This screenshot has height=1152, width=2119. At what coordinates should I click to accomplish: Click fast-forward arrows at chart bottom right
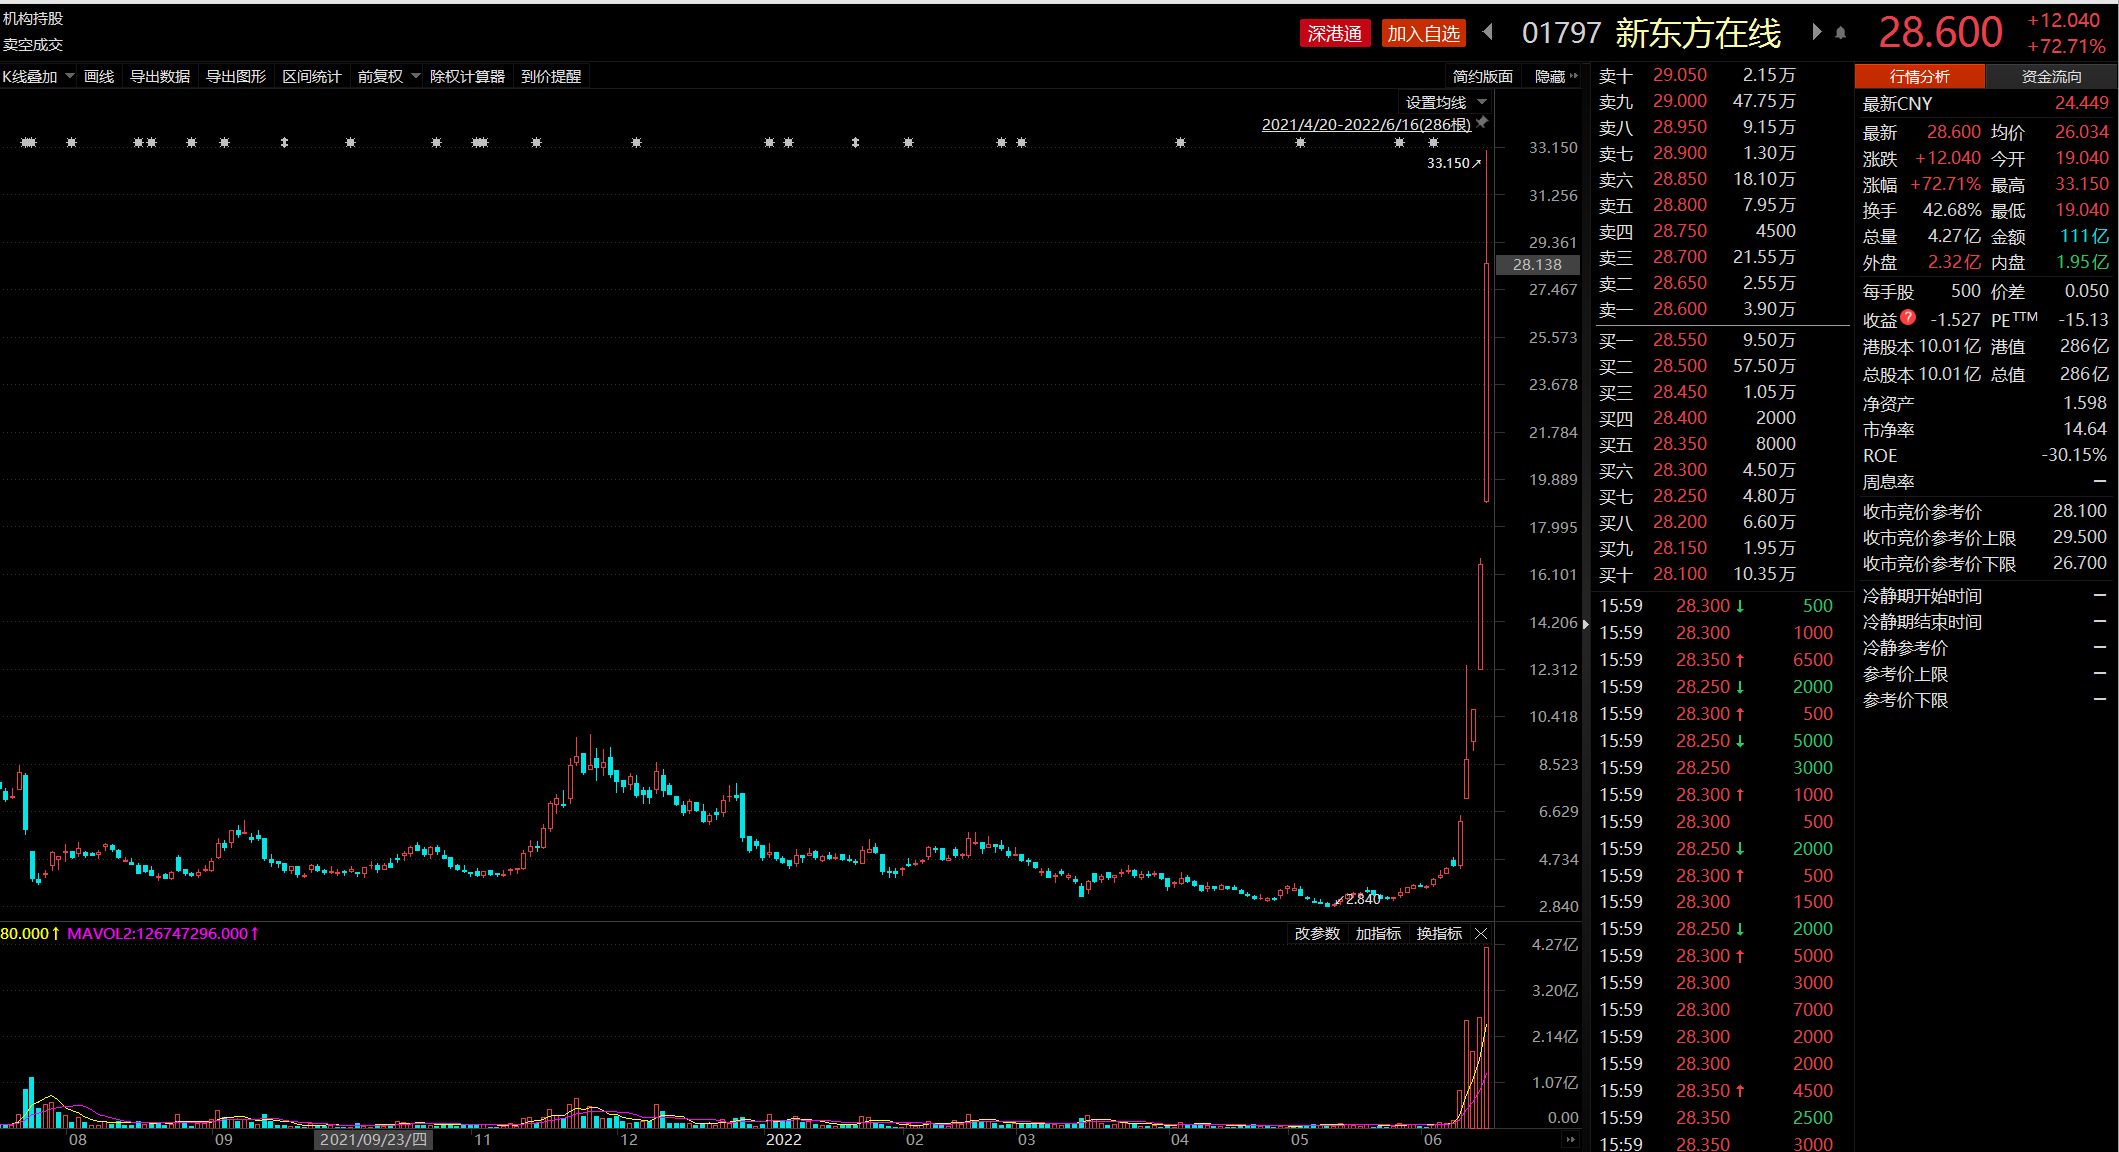point(1570,1140)
